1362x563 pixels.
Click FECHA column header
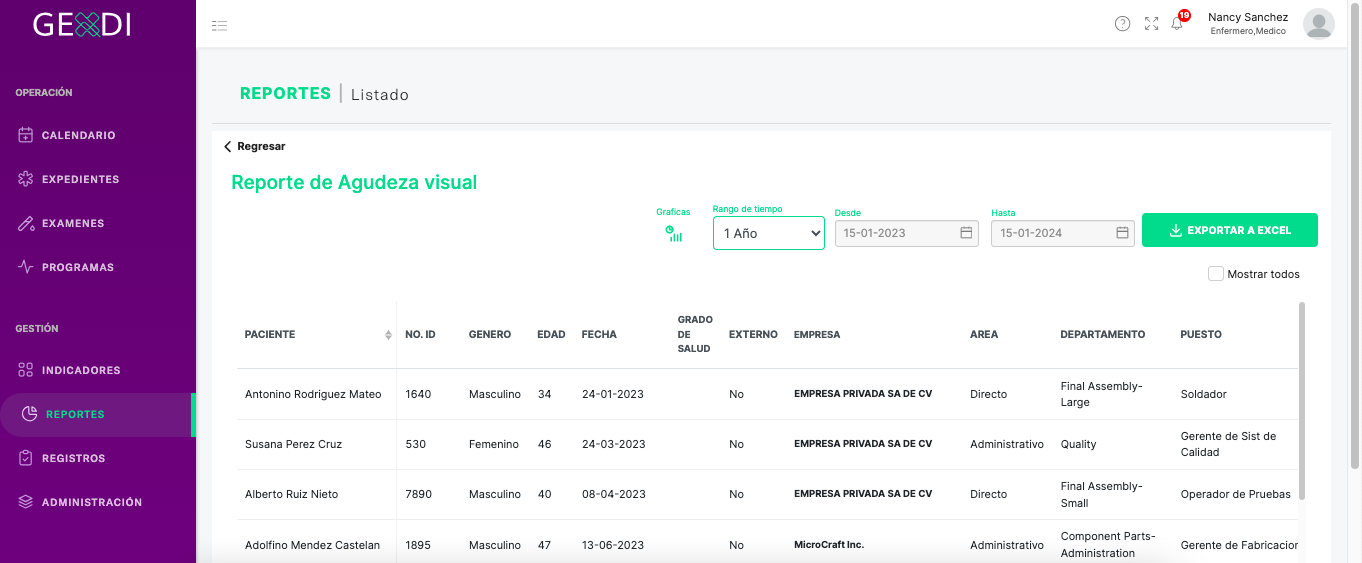599,335
